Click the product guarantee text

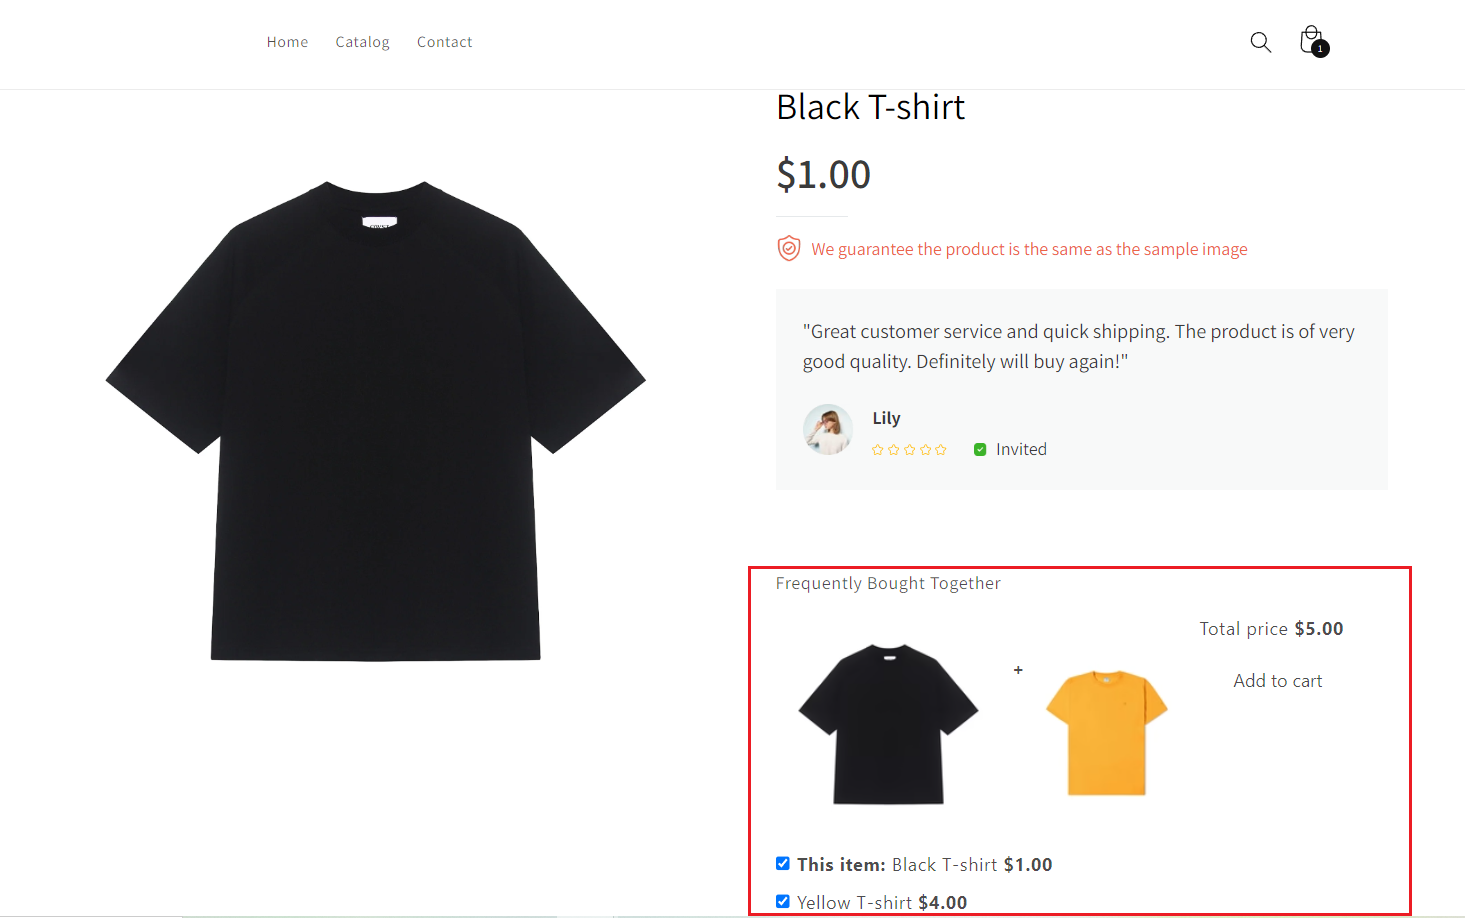(1029, 249)
